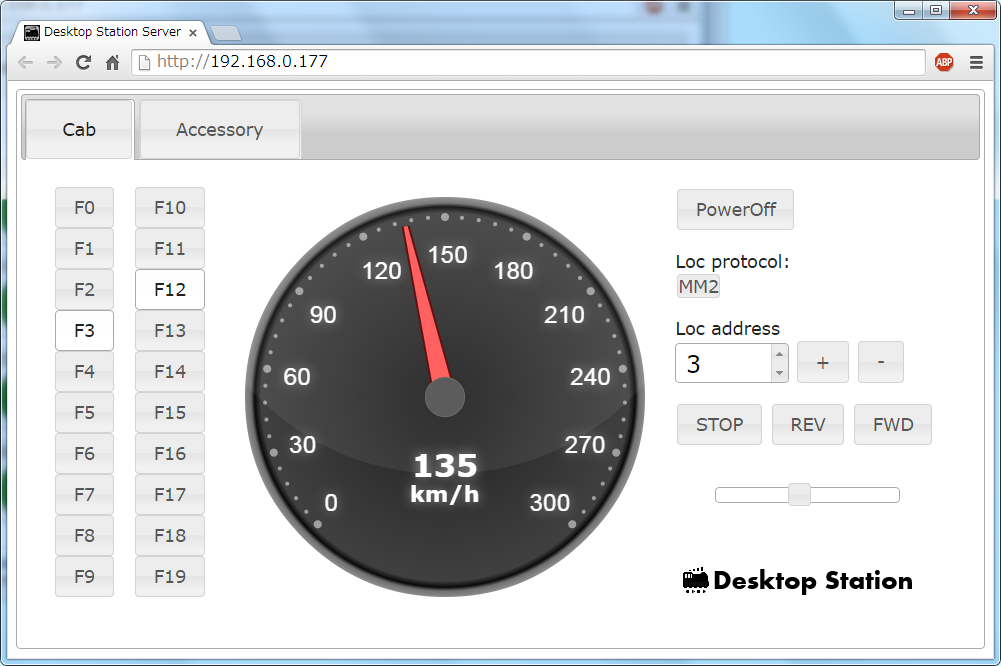Viewport: 1001px width, 666px height.
Task: Click the STOP button
Action: tap(719, 425)
